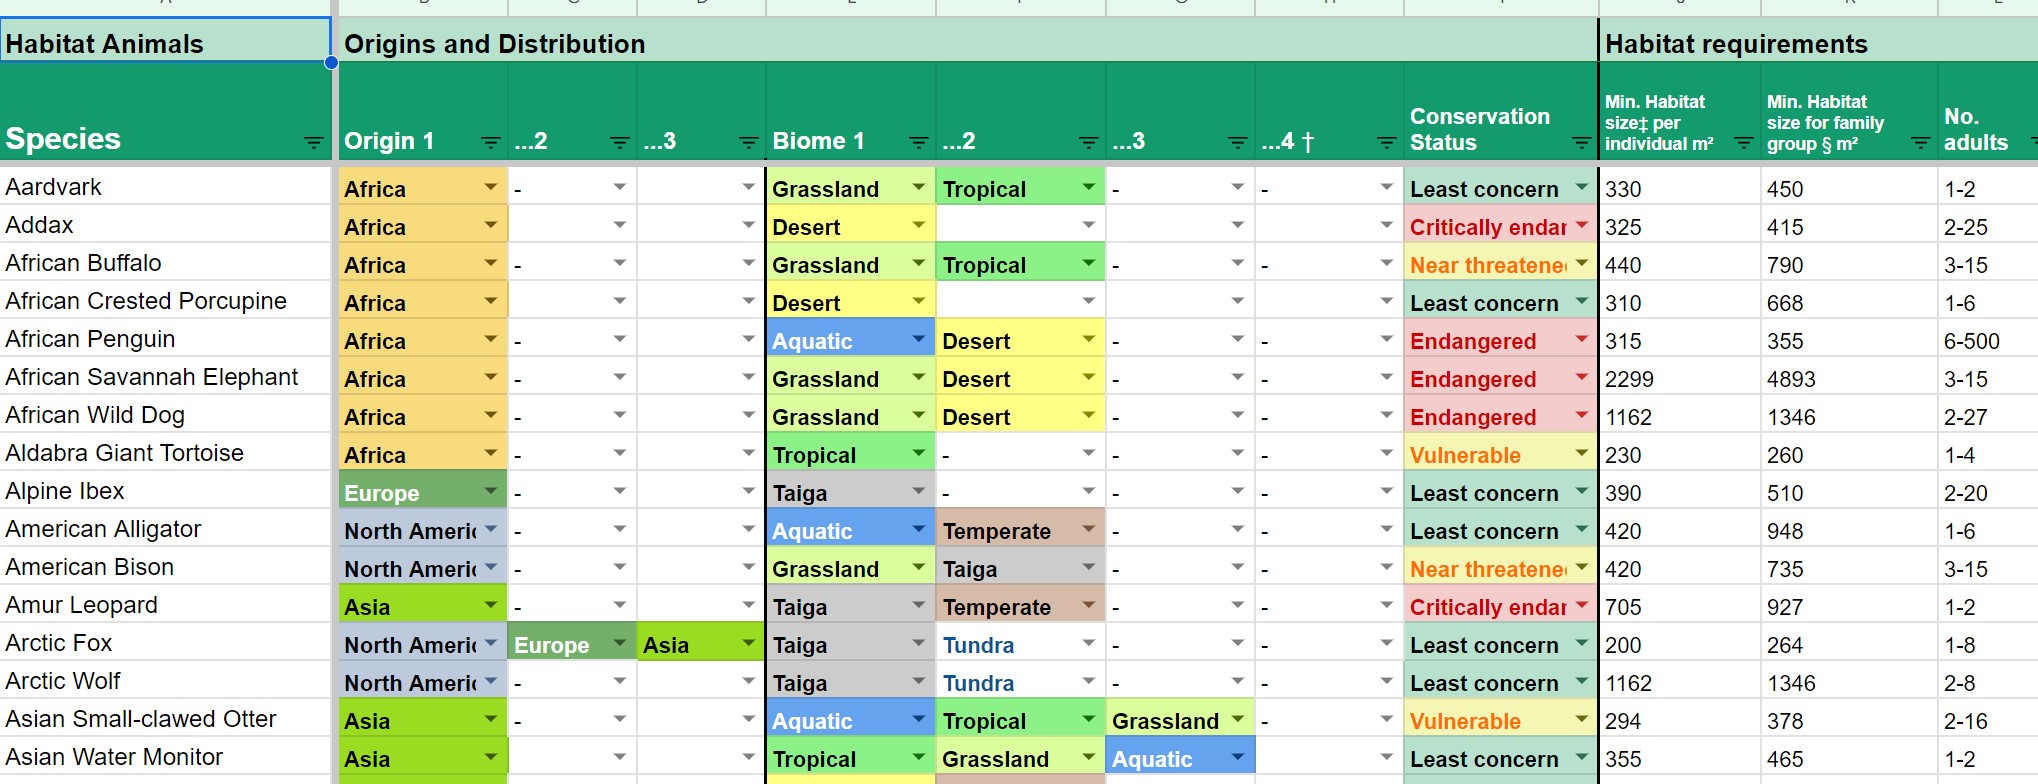Open Aldabra Giant Tortoise Vulnerable status dropdown
This screenshot has height=784, width=2038.
(1581, 453)
